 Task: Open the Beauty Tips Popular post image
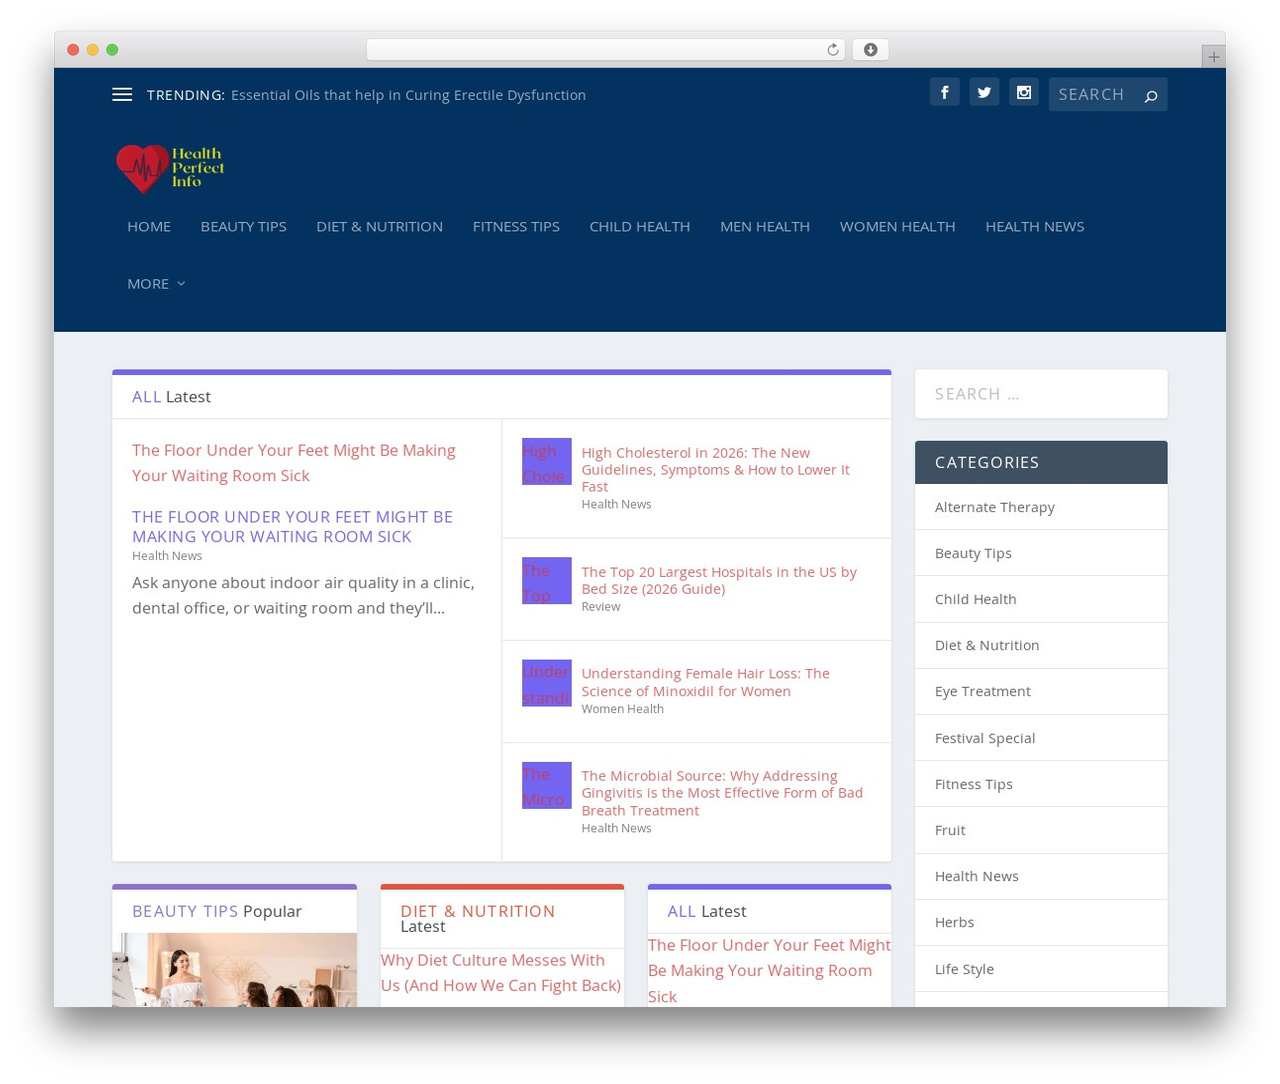[234, 970]
